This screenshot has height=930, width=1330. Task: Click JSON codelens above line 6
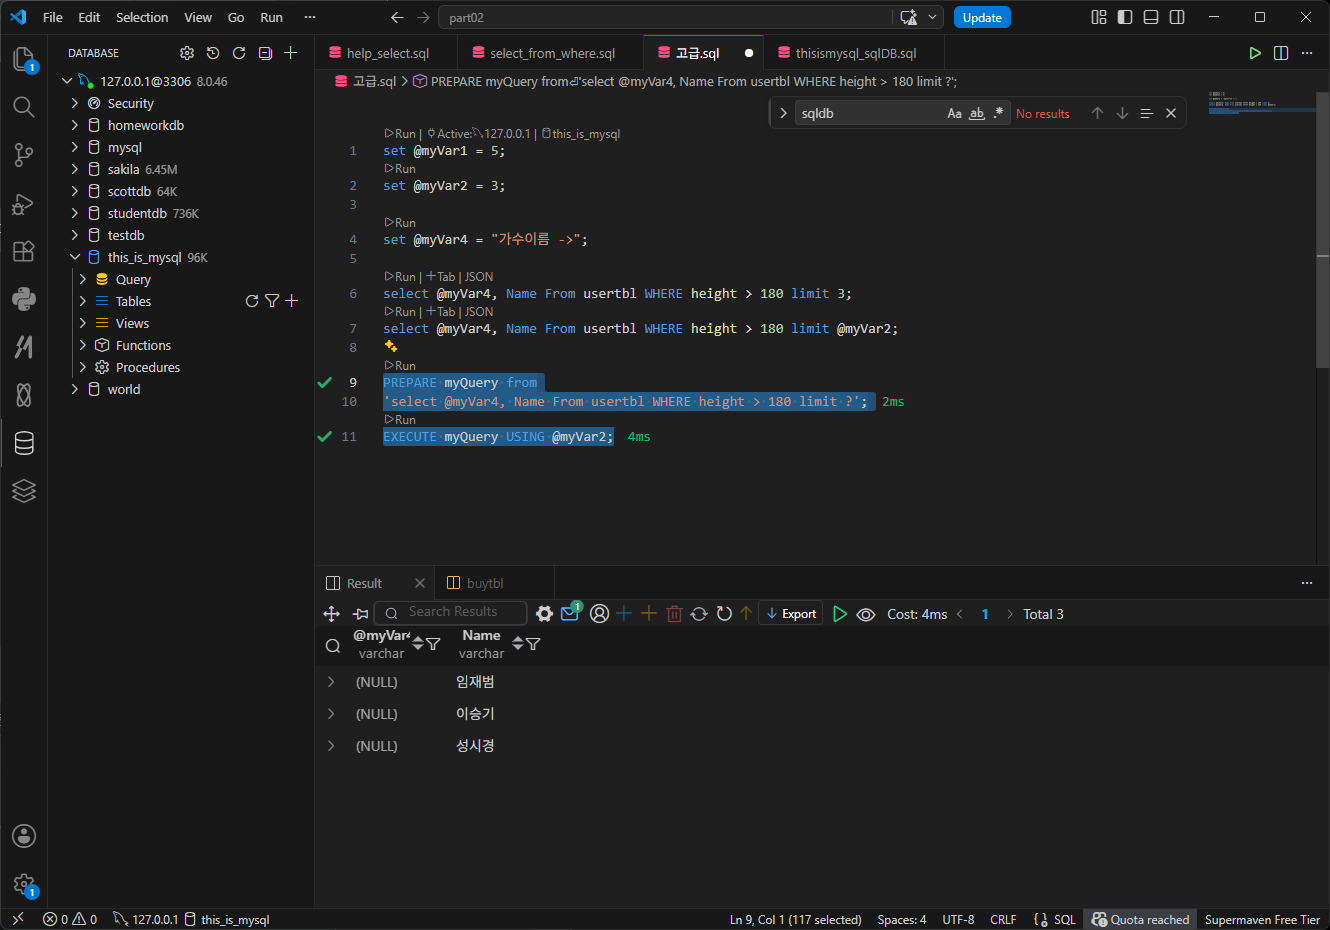point(479,277)
